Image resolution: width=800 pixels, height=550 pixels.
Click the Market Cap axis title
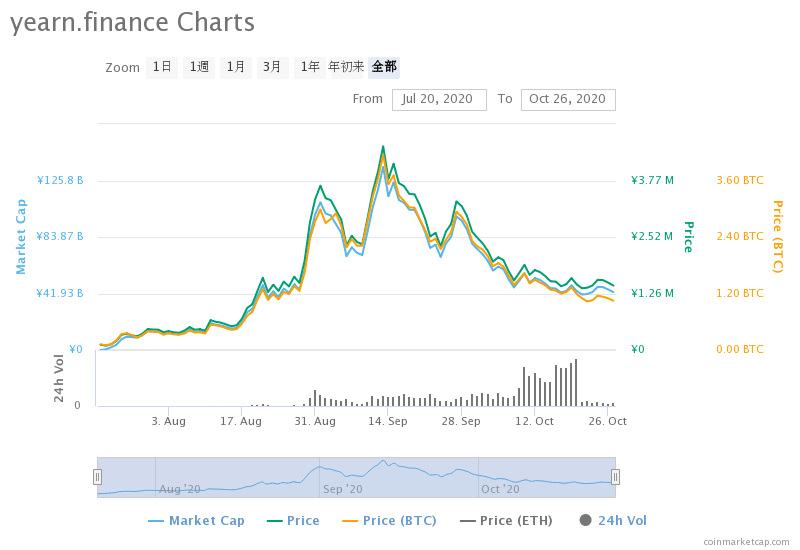click(x=21, y=237)
